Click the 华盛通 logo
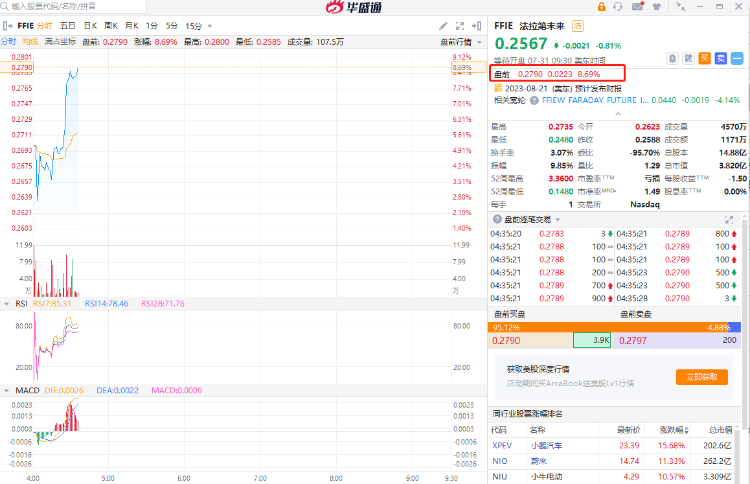This screenshot has width=750, height=484. 353,7
